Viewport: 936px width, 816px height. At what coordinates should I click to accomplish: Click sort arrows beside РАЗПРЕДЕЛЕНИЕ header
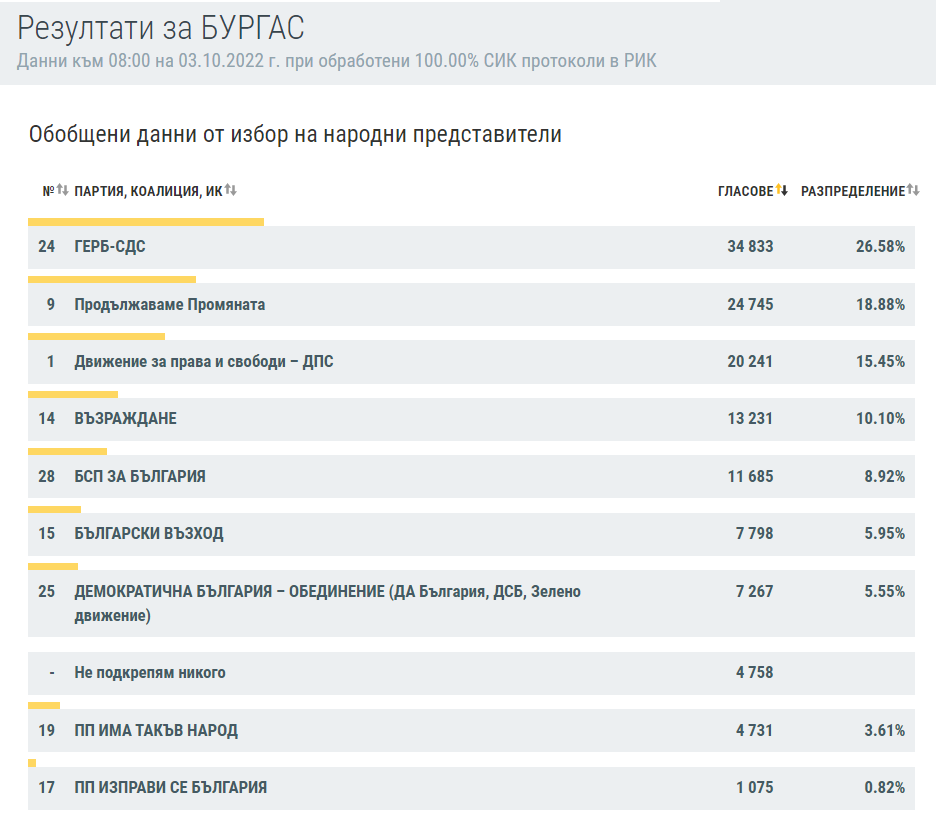point(912,190)
